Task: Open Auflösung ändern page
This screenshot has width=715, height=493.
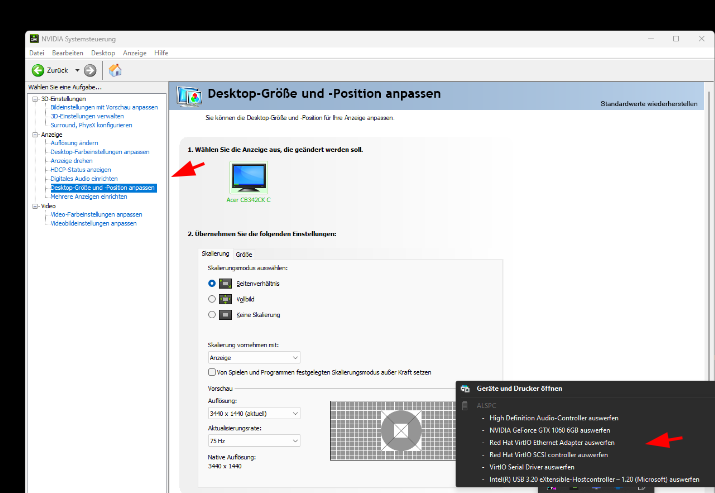Action: (x=74, y=143)
